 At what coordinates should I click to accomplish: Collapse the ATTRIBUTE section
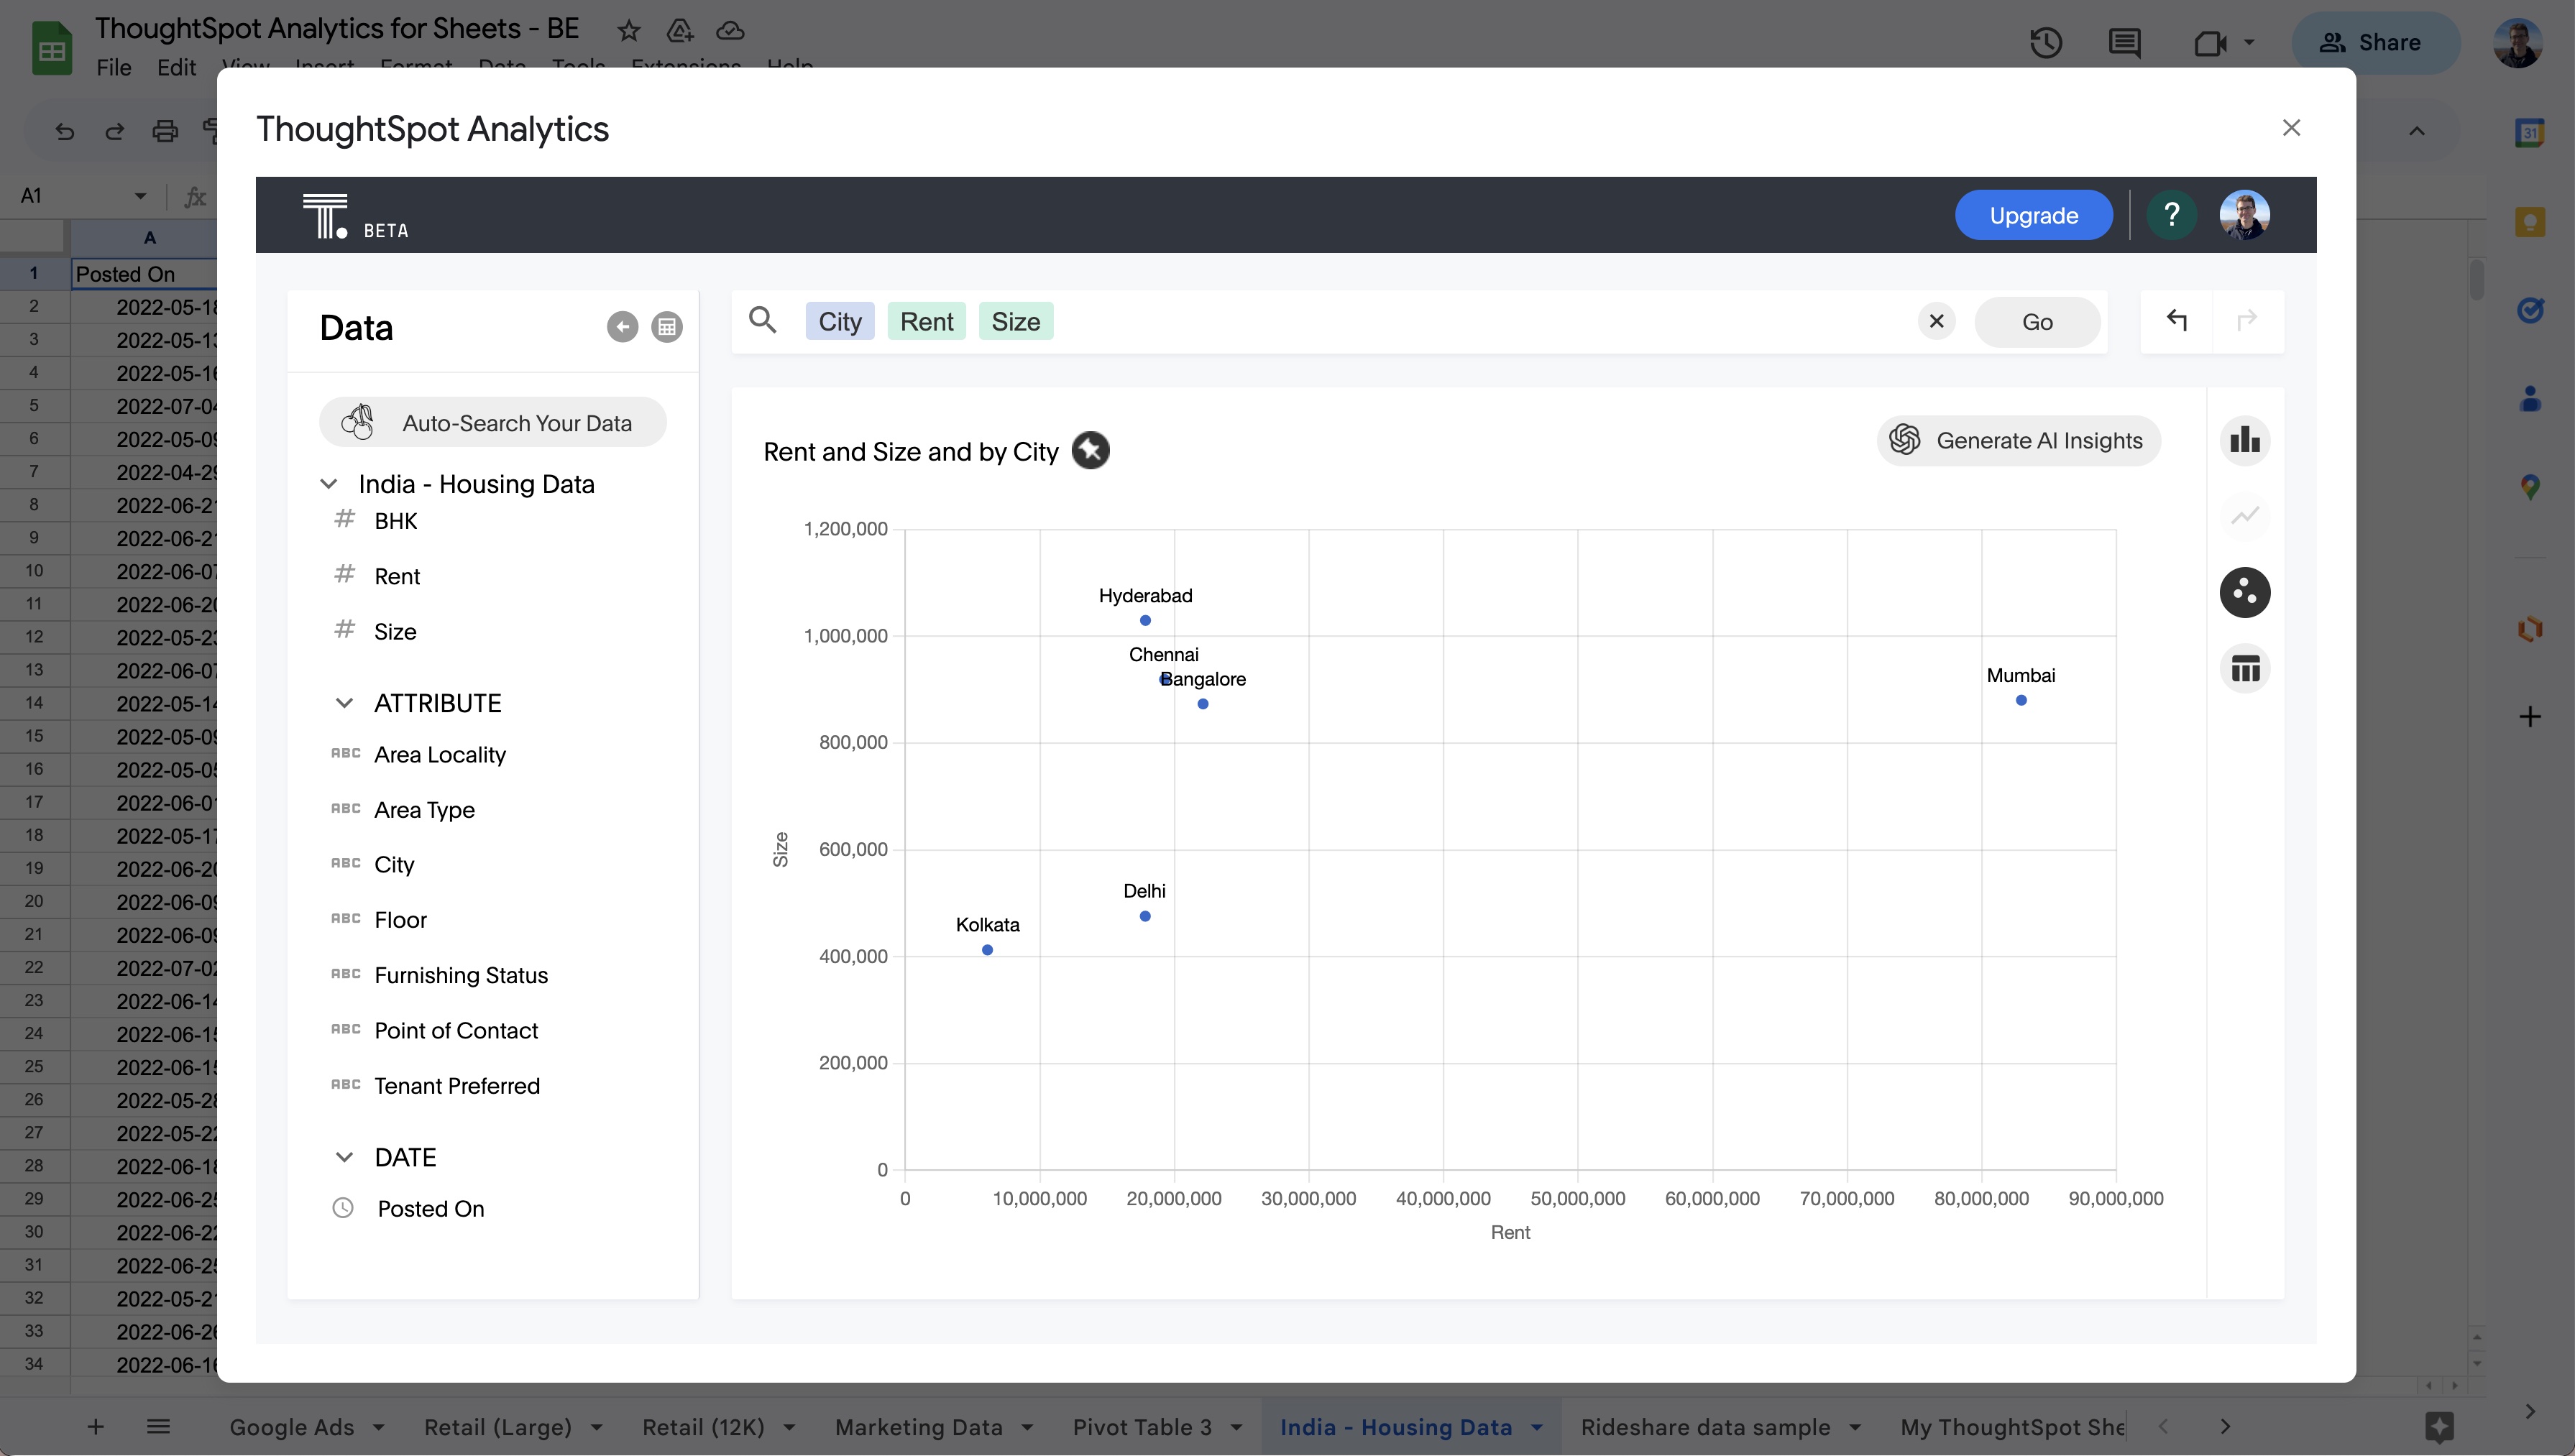[344, 703]
